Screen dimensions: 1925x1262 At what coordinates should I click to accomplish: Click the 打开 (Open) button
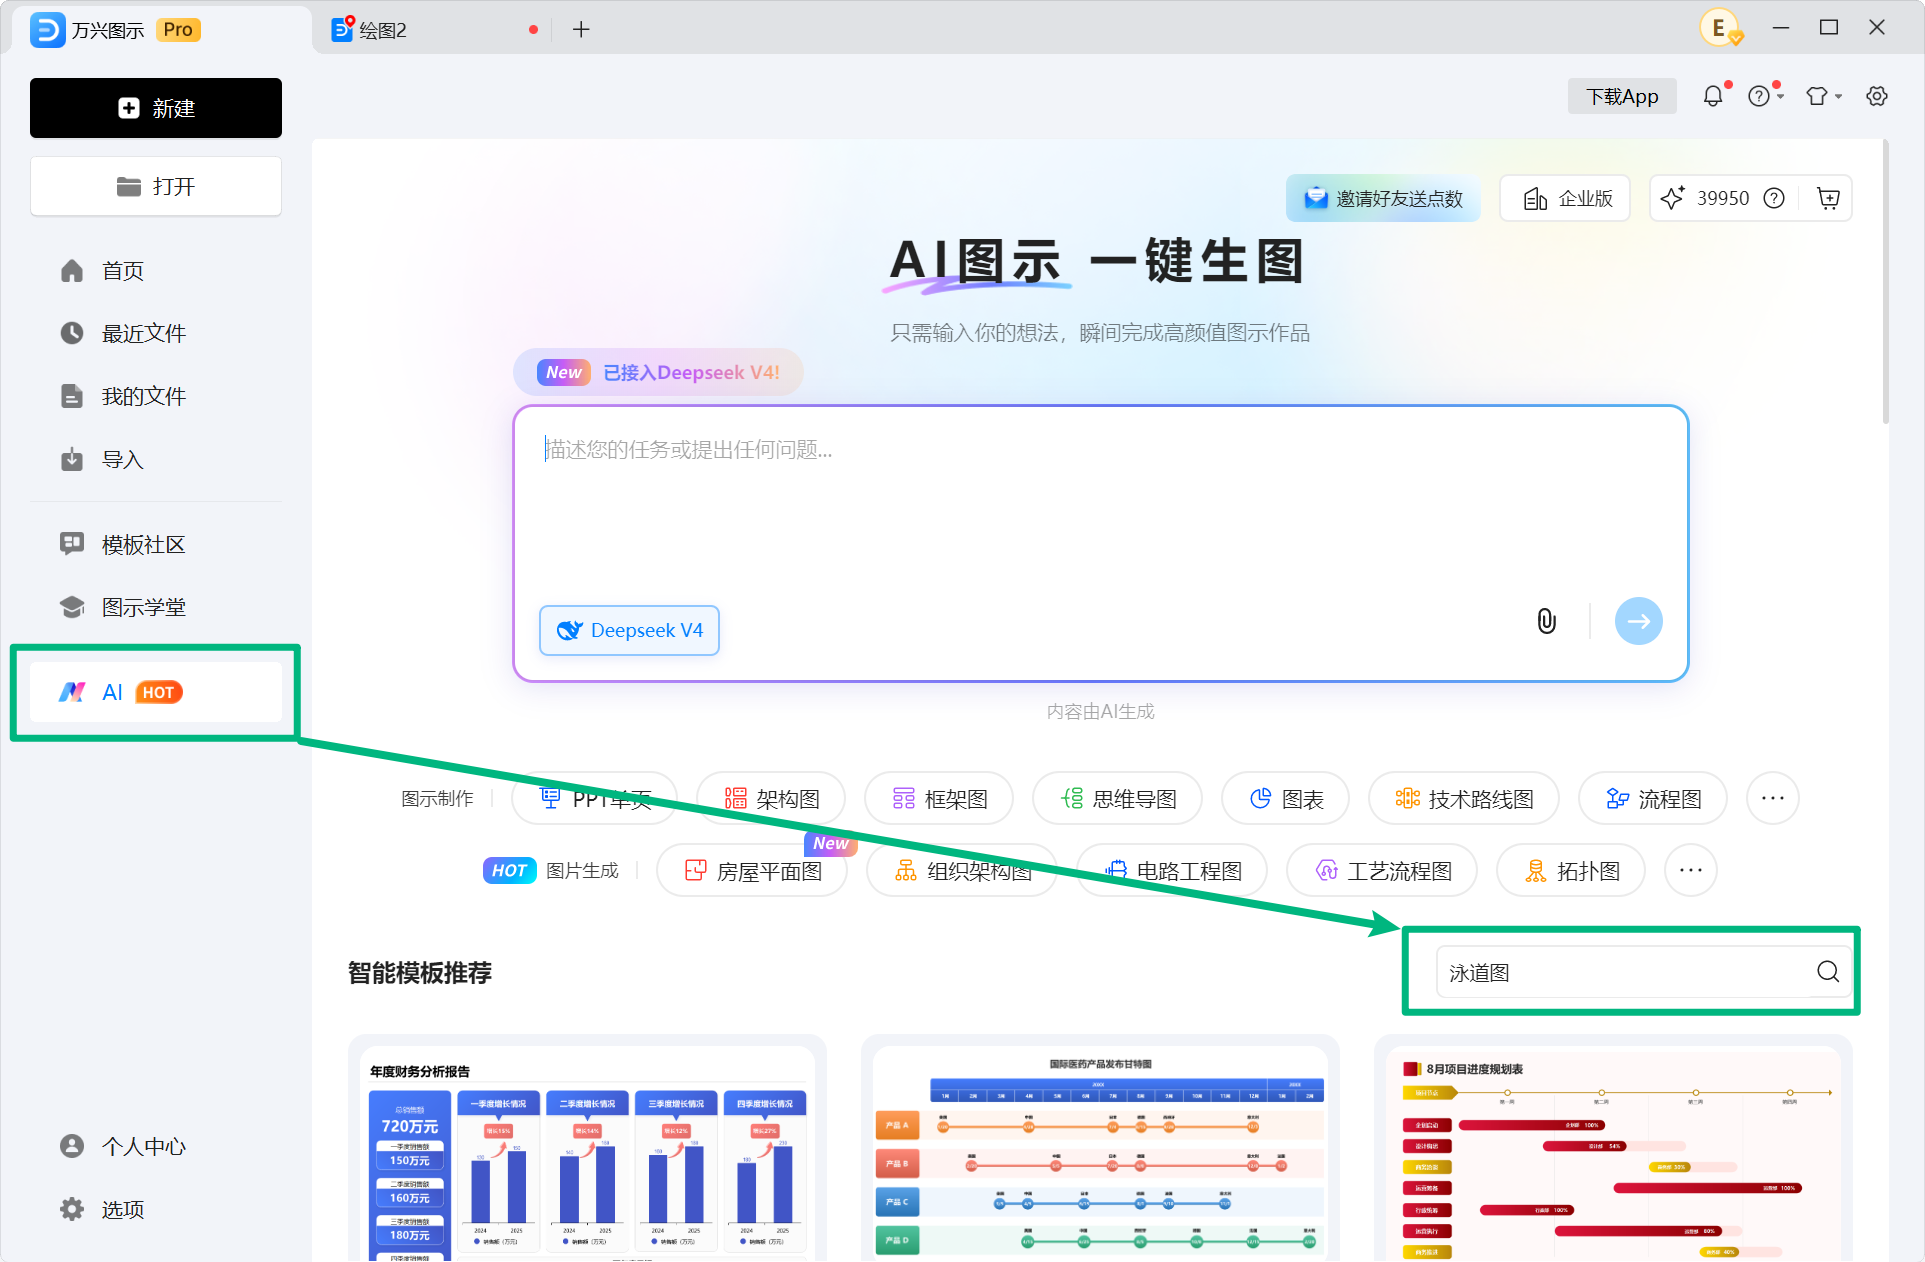156,186
